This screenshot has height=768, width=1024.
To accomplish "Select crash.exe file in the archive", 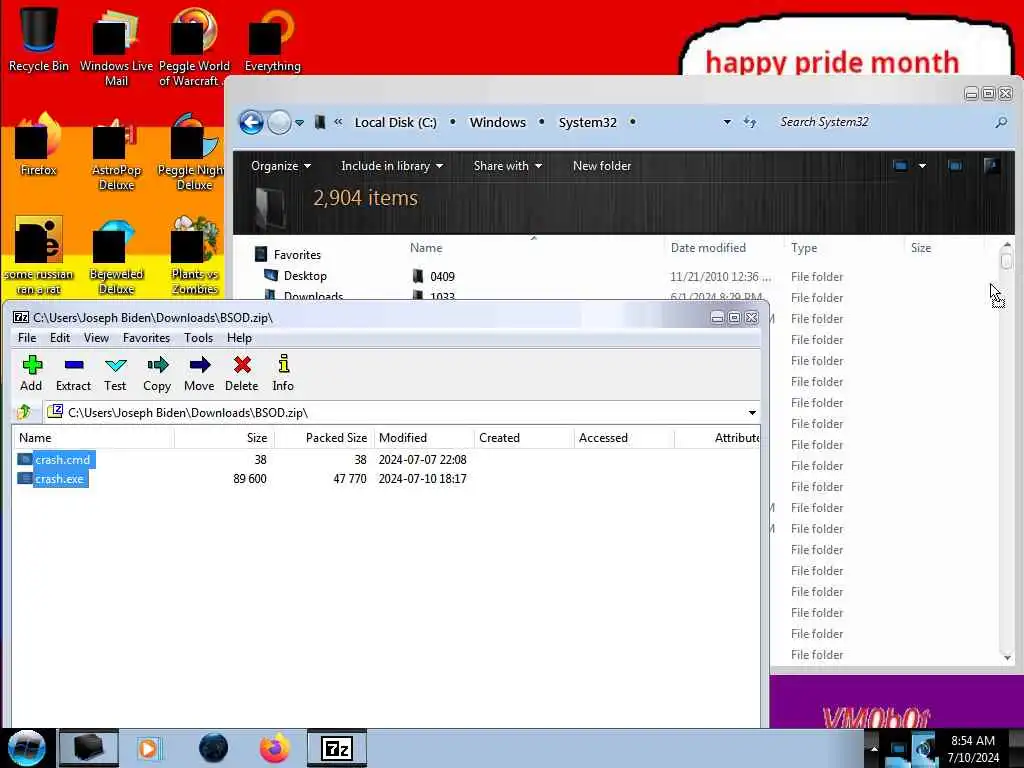I will 52,479.
